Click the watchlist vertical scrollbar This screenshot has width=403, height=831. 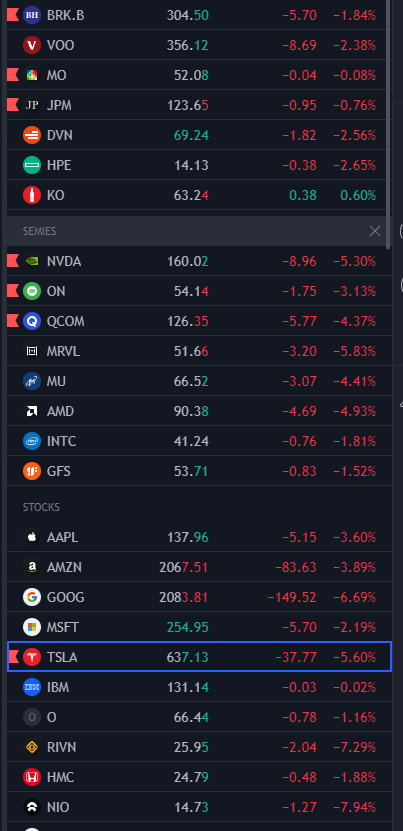[389, 125]
